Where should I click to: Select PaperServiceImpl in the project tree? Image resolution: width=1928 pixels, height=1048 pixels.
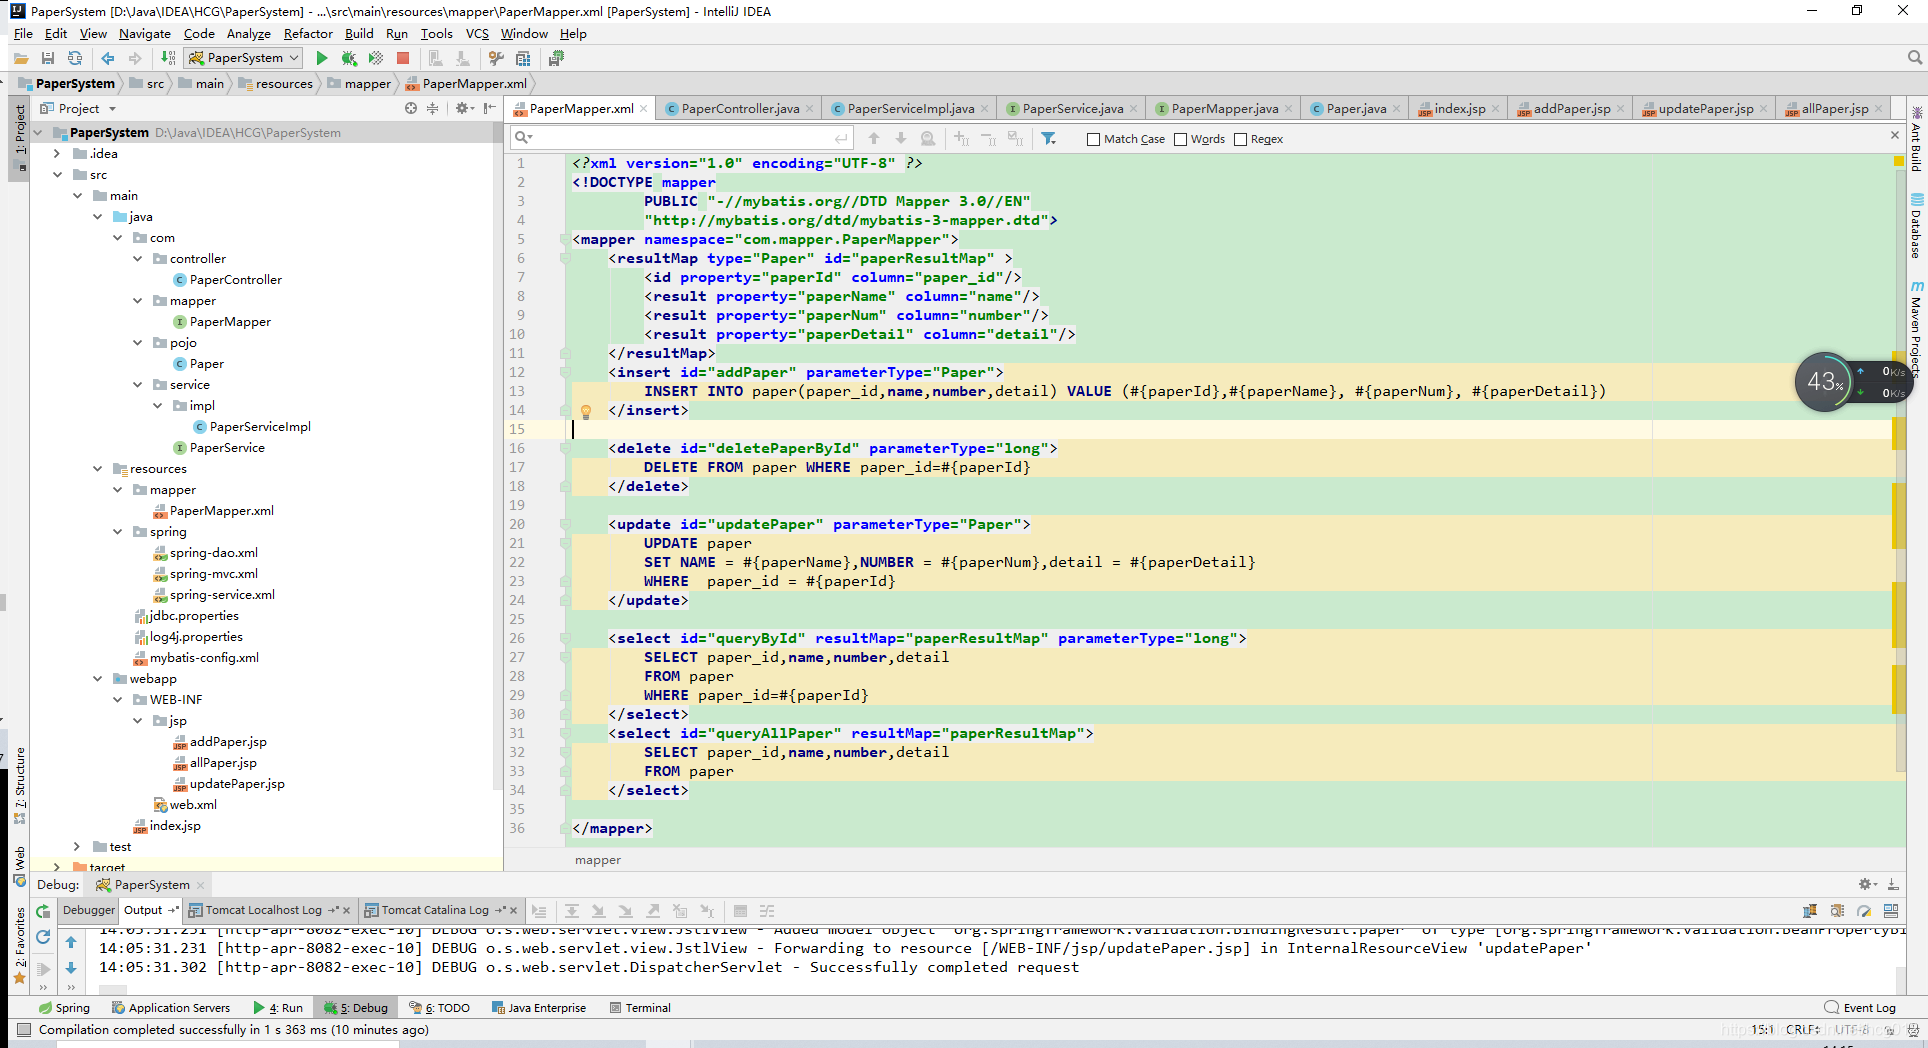coord(260,427)
